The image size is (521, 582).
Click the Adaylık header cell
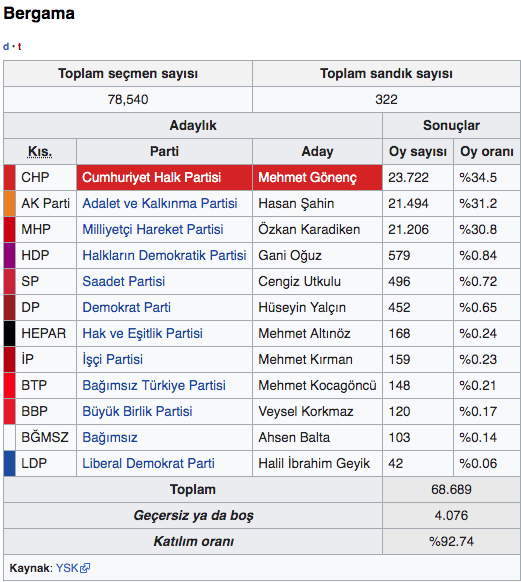[x=193, y=125]
